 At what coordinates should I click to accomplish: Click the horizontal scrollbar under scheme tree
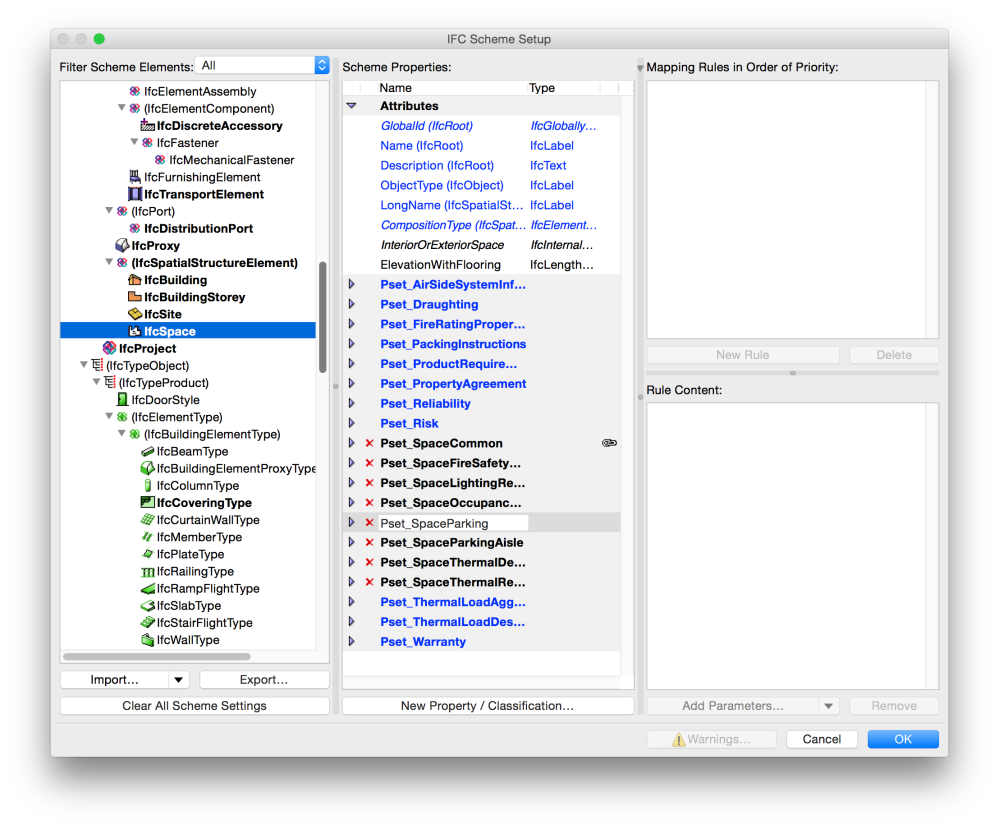[157, 656]
